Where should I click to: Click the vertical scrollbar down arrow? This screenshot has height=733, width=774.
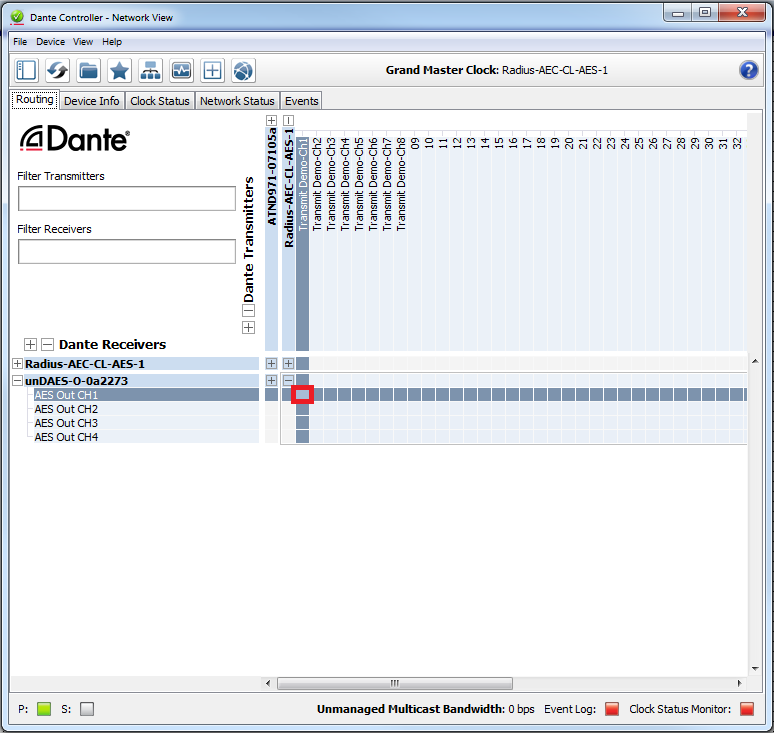click(755, 669)
